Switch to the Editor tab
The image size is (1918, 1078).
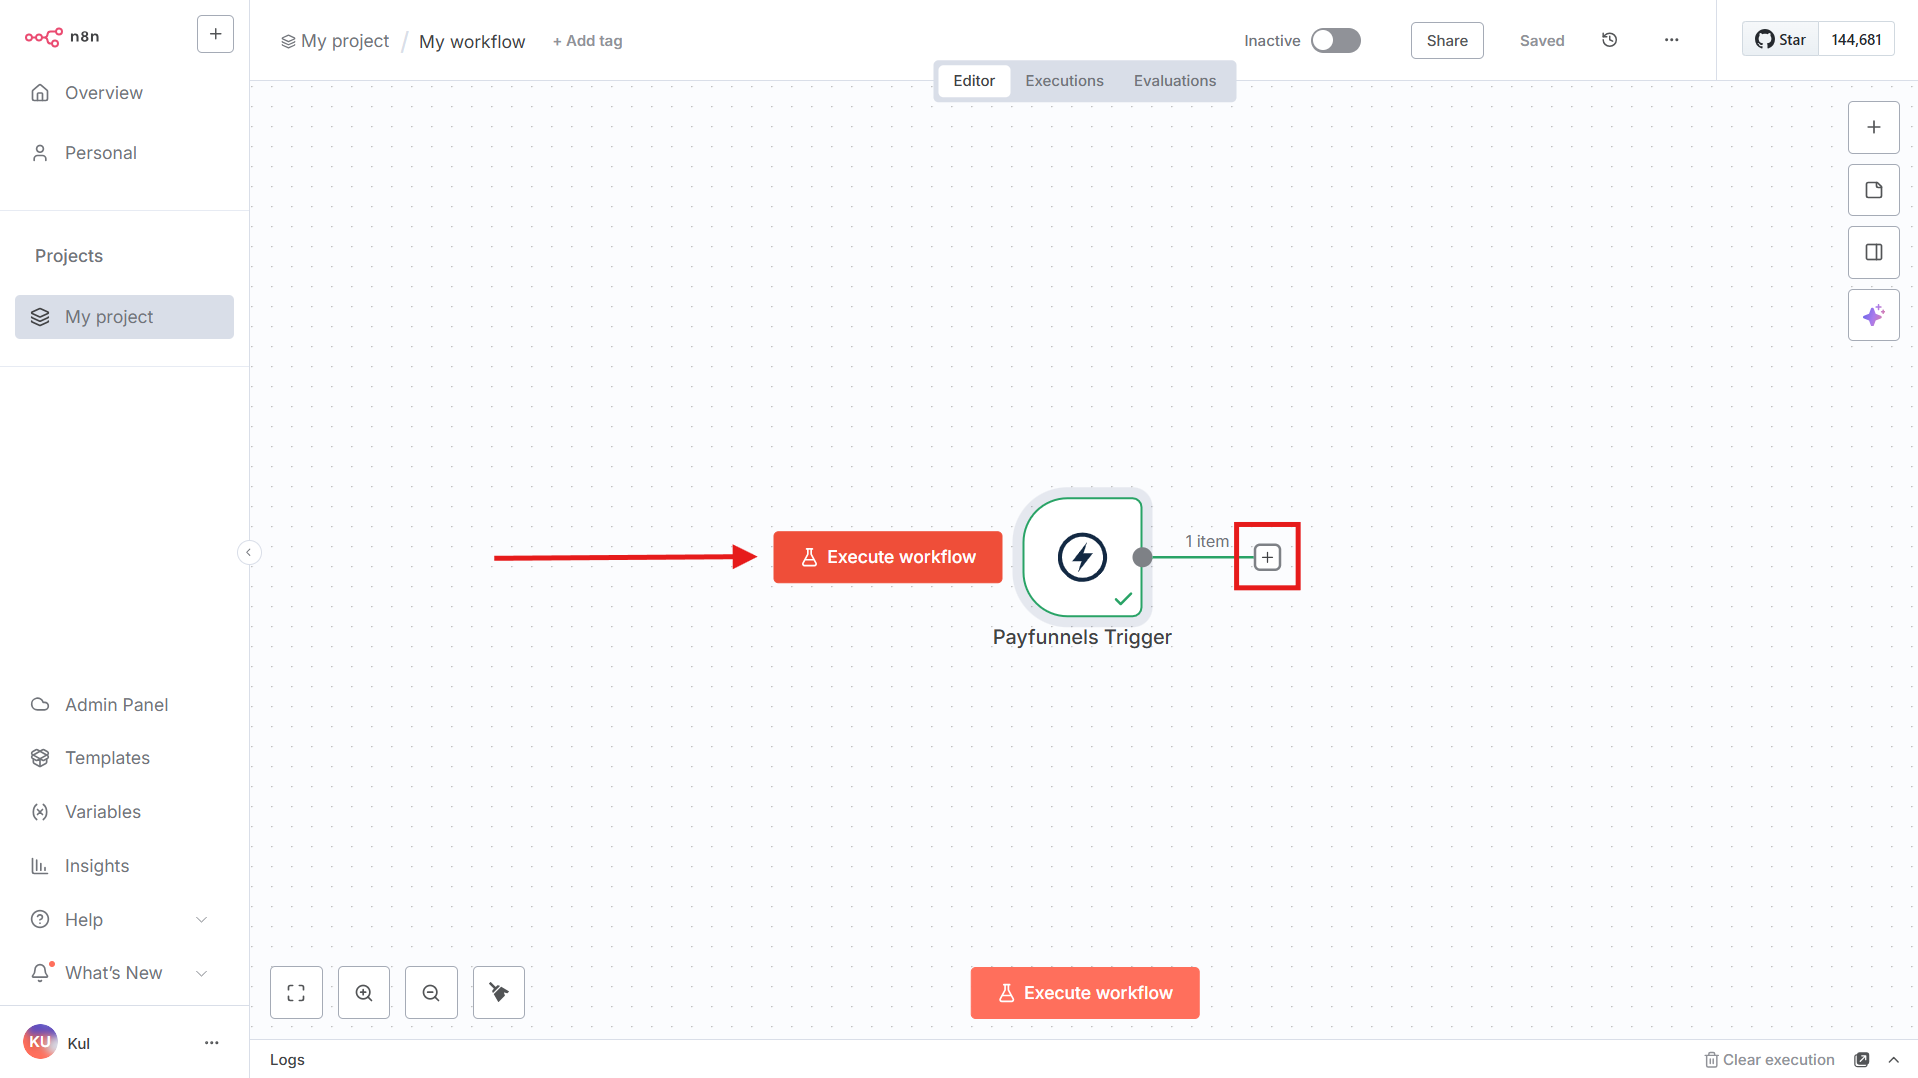(974, 81)
